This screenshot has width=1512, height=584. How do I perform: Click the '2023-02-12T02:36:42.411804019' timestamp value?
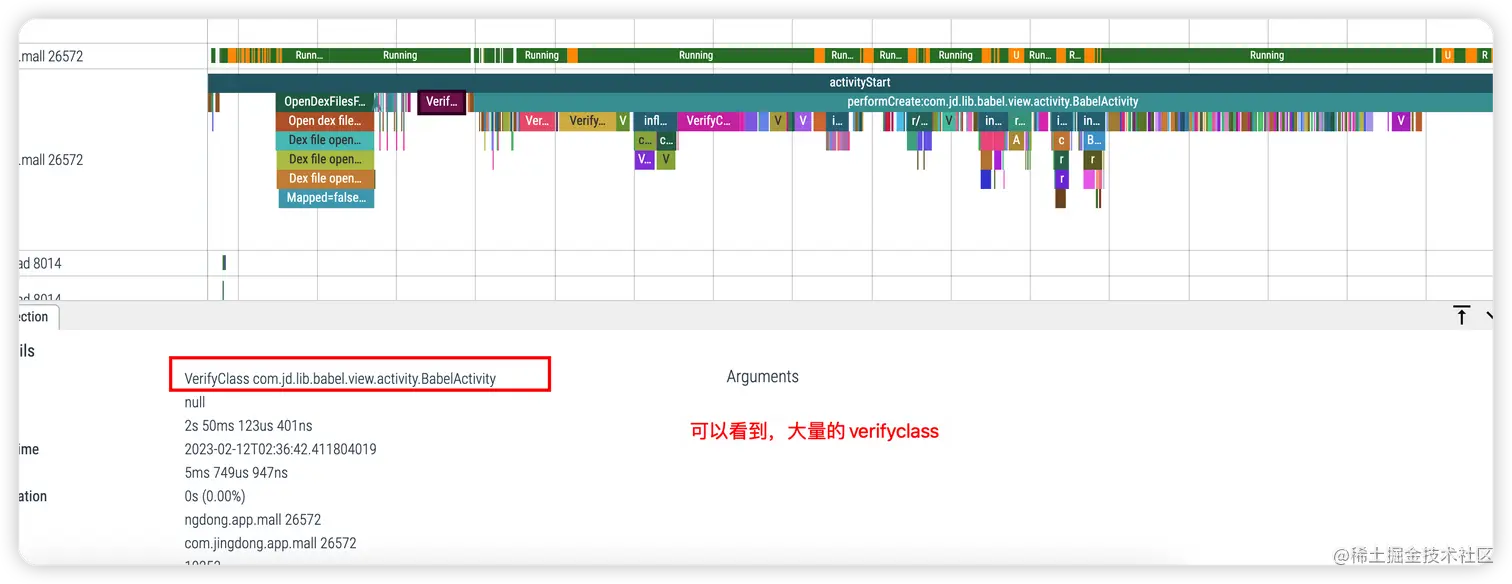280,449
